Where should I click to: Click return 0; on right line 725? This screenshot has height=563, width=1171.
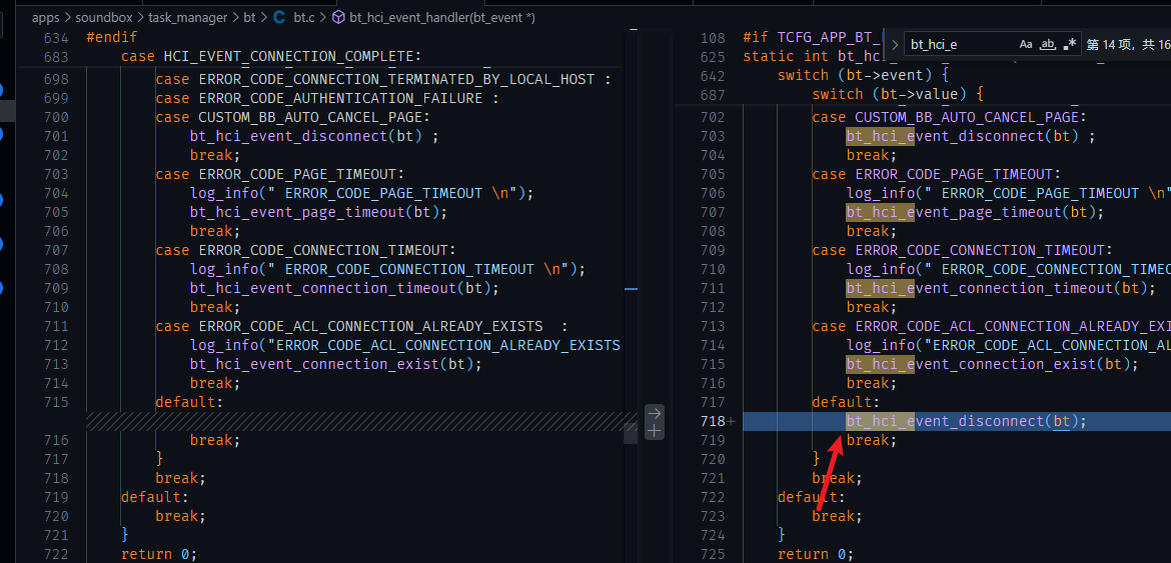coord(816,554)
